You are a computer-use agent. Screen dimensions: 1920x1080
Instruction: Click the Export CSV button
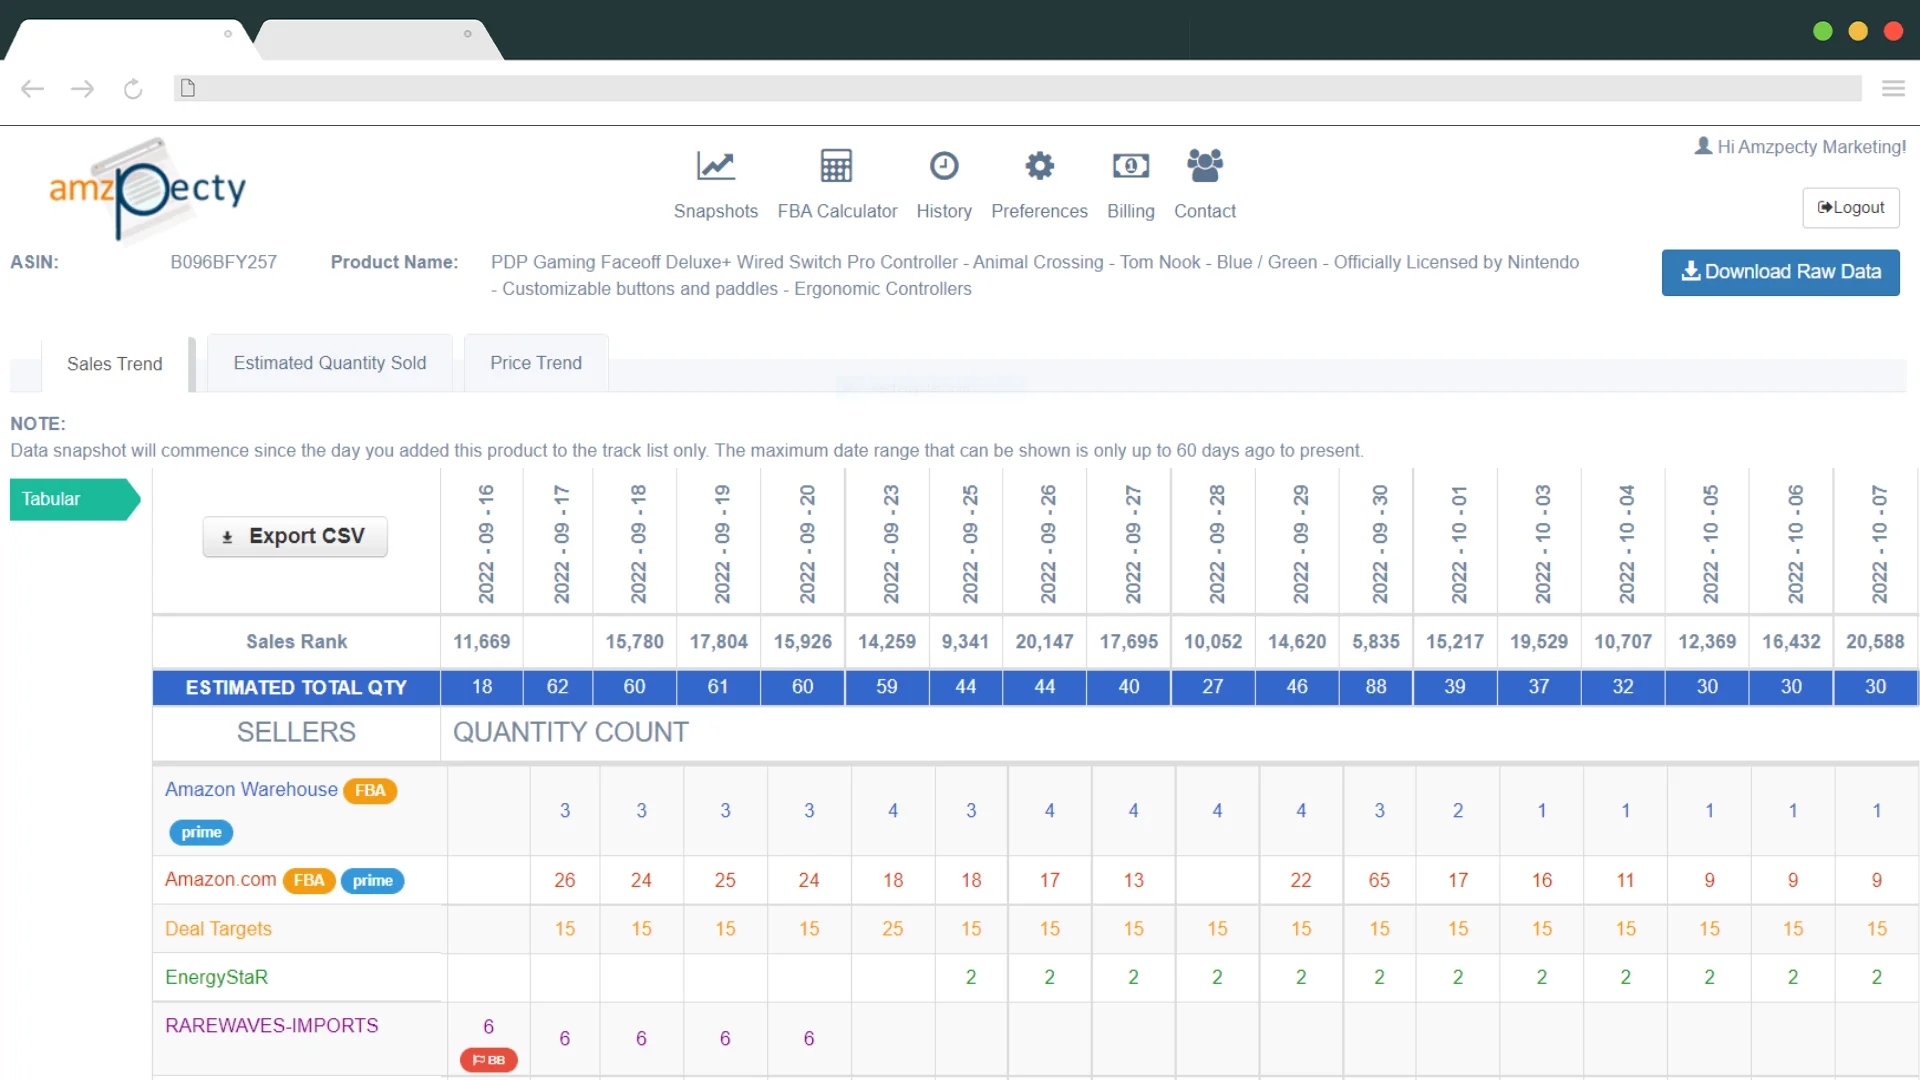(293, 535)
